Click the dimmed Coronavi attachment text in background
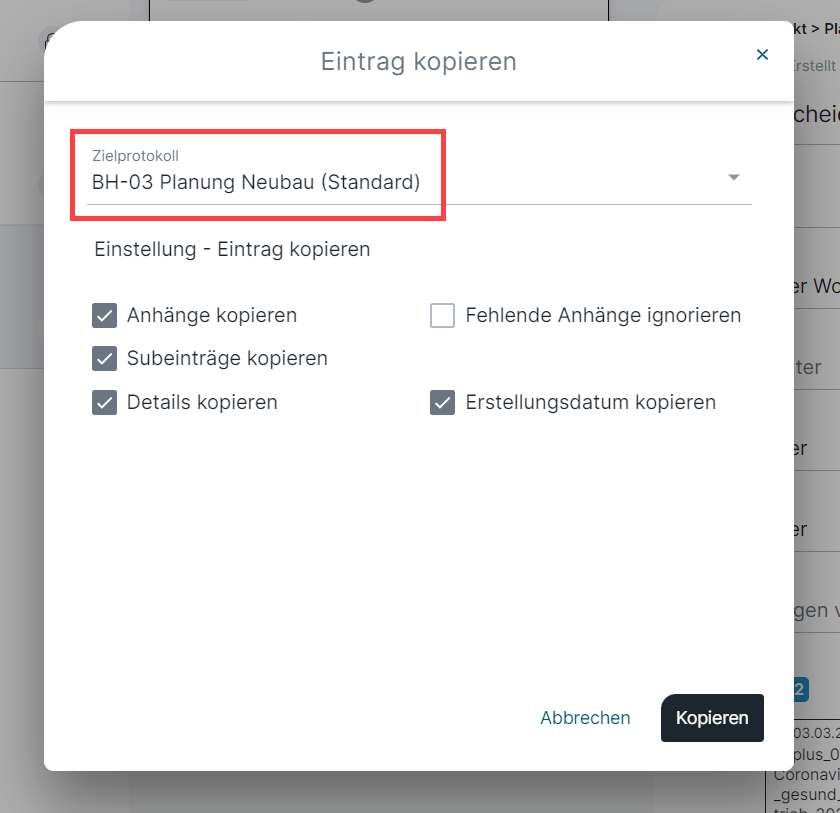The height and width of the screenshot is (813, 840). pyautogui.click(x=807, y=774)
